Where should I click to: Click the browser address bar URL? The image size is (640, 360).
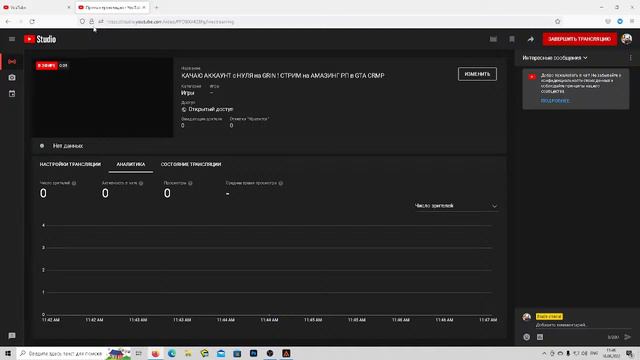point(171,22)
